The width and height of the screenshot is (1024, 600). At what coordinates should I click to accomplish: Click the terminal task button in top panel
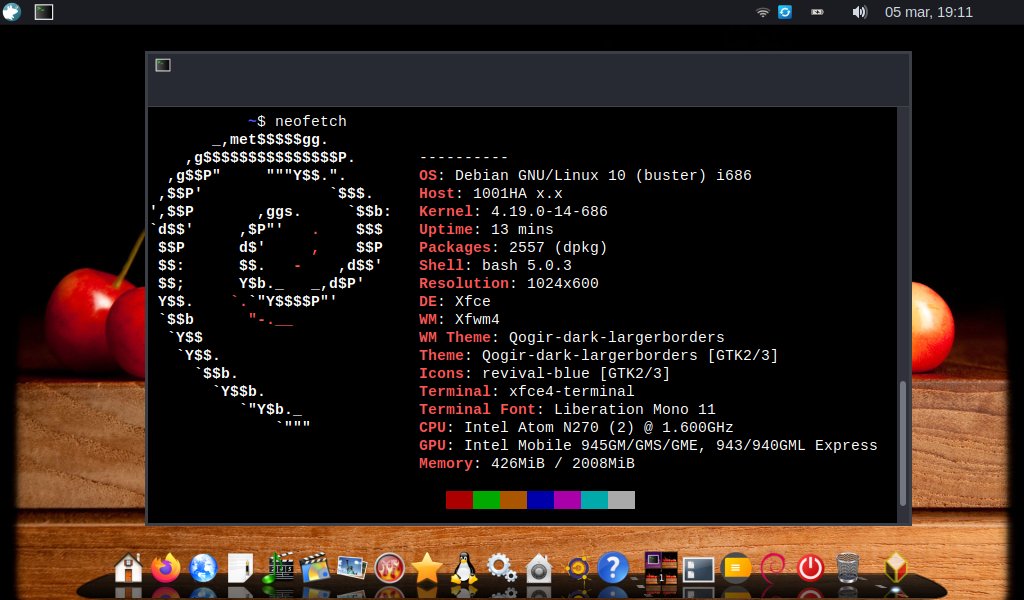(44, 12)
